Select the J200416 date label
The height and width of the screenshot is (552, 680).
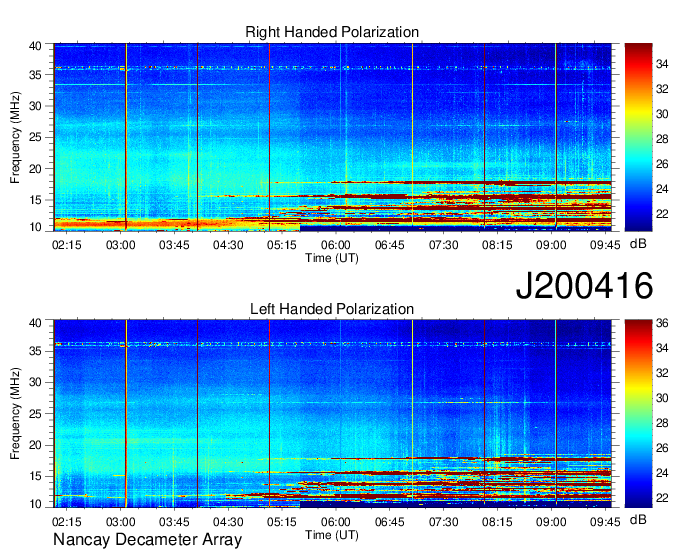tap(584, 285)
